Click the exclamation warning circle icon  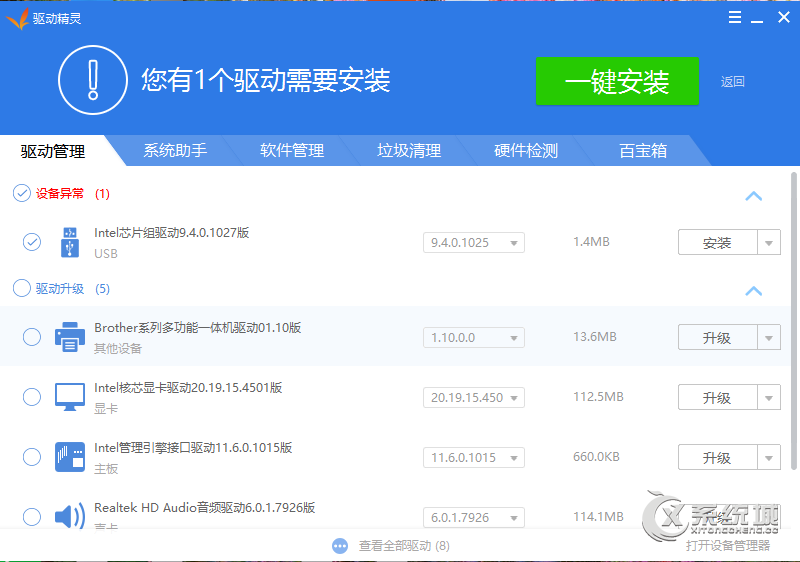click(93, 80)
